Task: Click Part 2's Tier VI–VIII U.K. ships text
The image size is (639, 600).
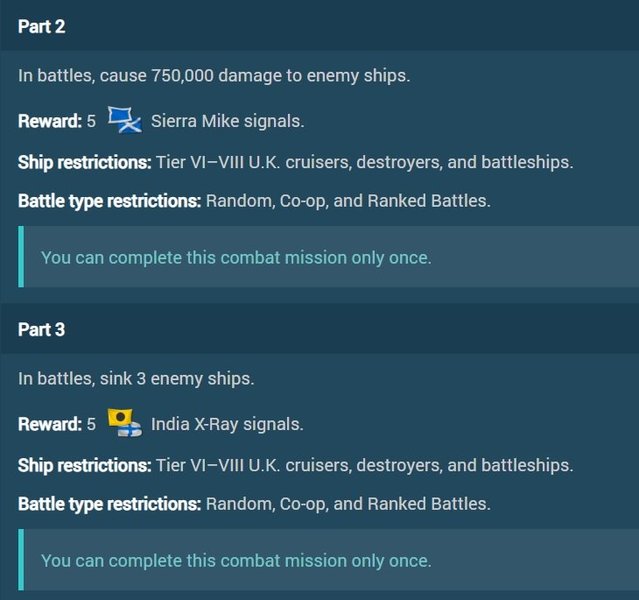Action: pyautogui.click(x=365, y=162)
